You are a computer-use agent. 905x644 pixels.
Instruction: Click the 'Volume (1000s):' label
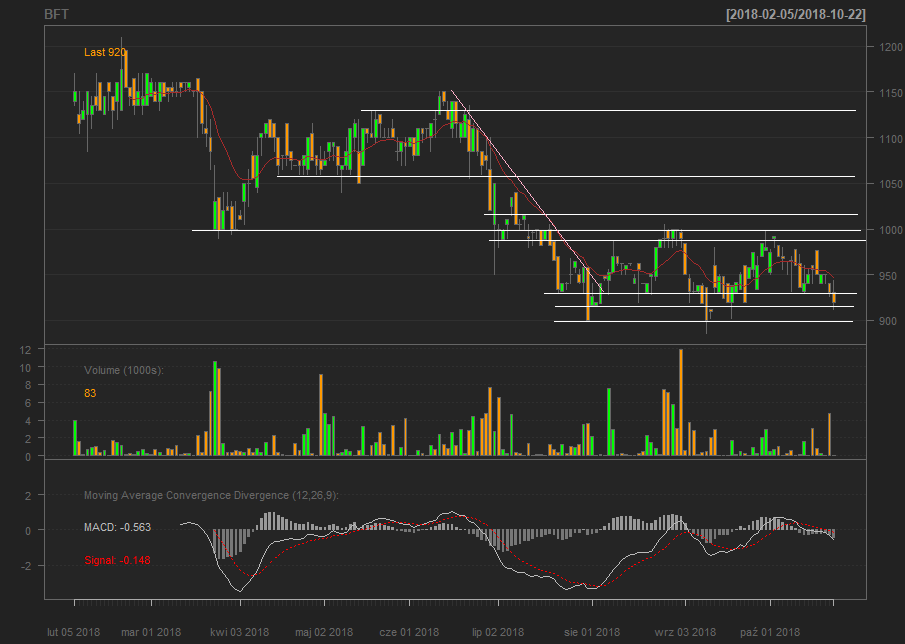pos(124,370)
